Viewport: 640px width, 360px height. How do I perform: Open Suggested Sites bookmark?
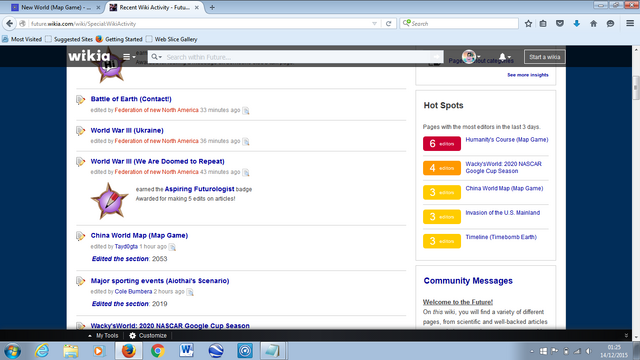tap(69, 39)
